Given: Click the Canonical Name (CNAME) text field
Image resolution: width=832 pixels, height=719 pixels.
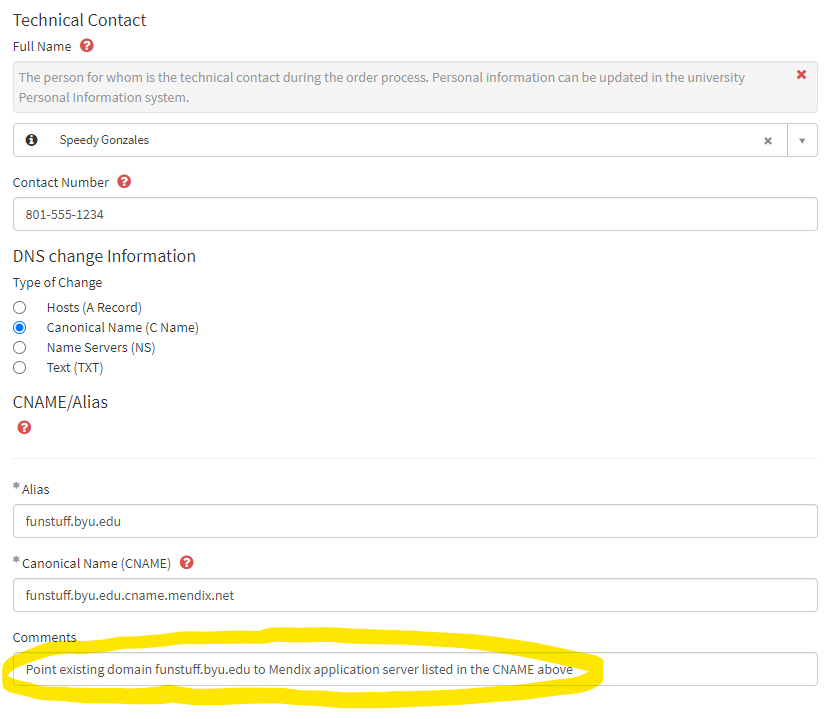Looking at the screenshot, I should pos(415,595).
